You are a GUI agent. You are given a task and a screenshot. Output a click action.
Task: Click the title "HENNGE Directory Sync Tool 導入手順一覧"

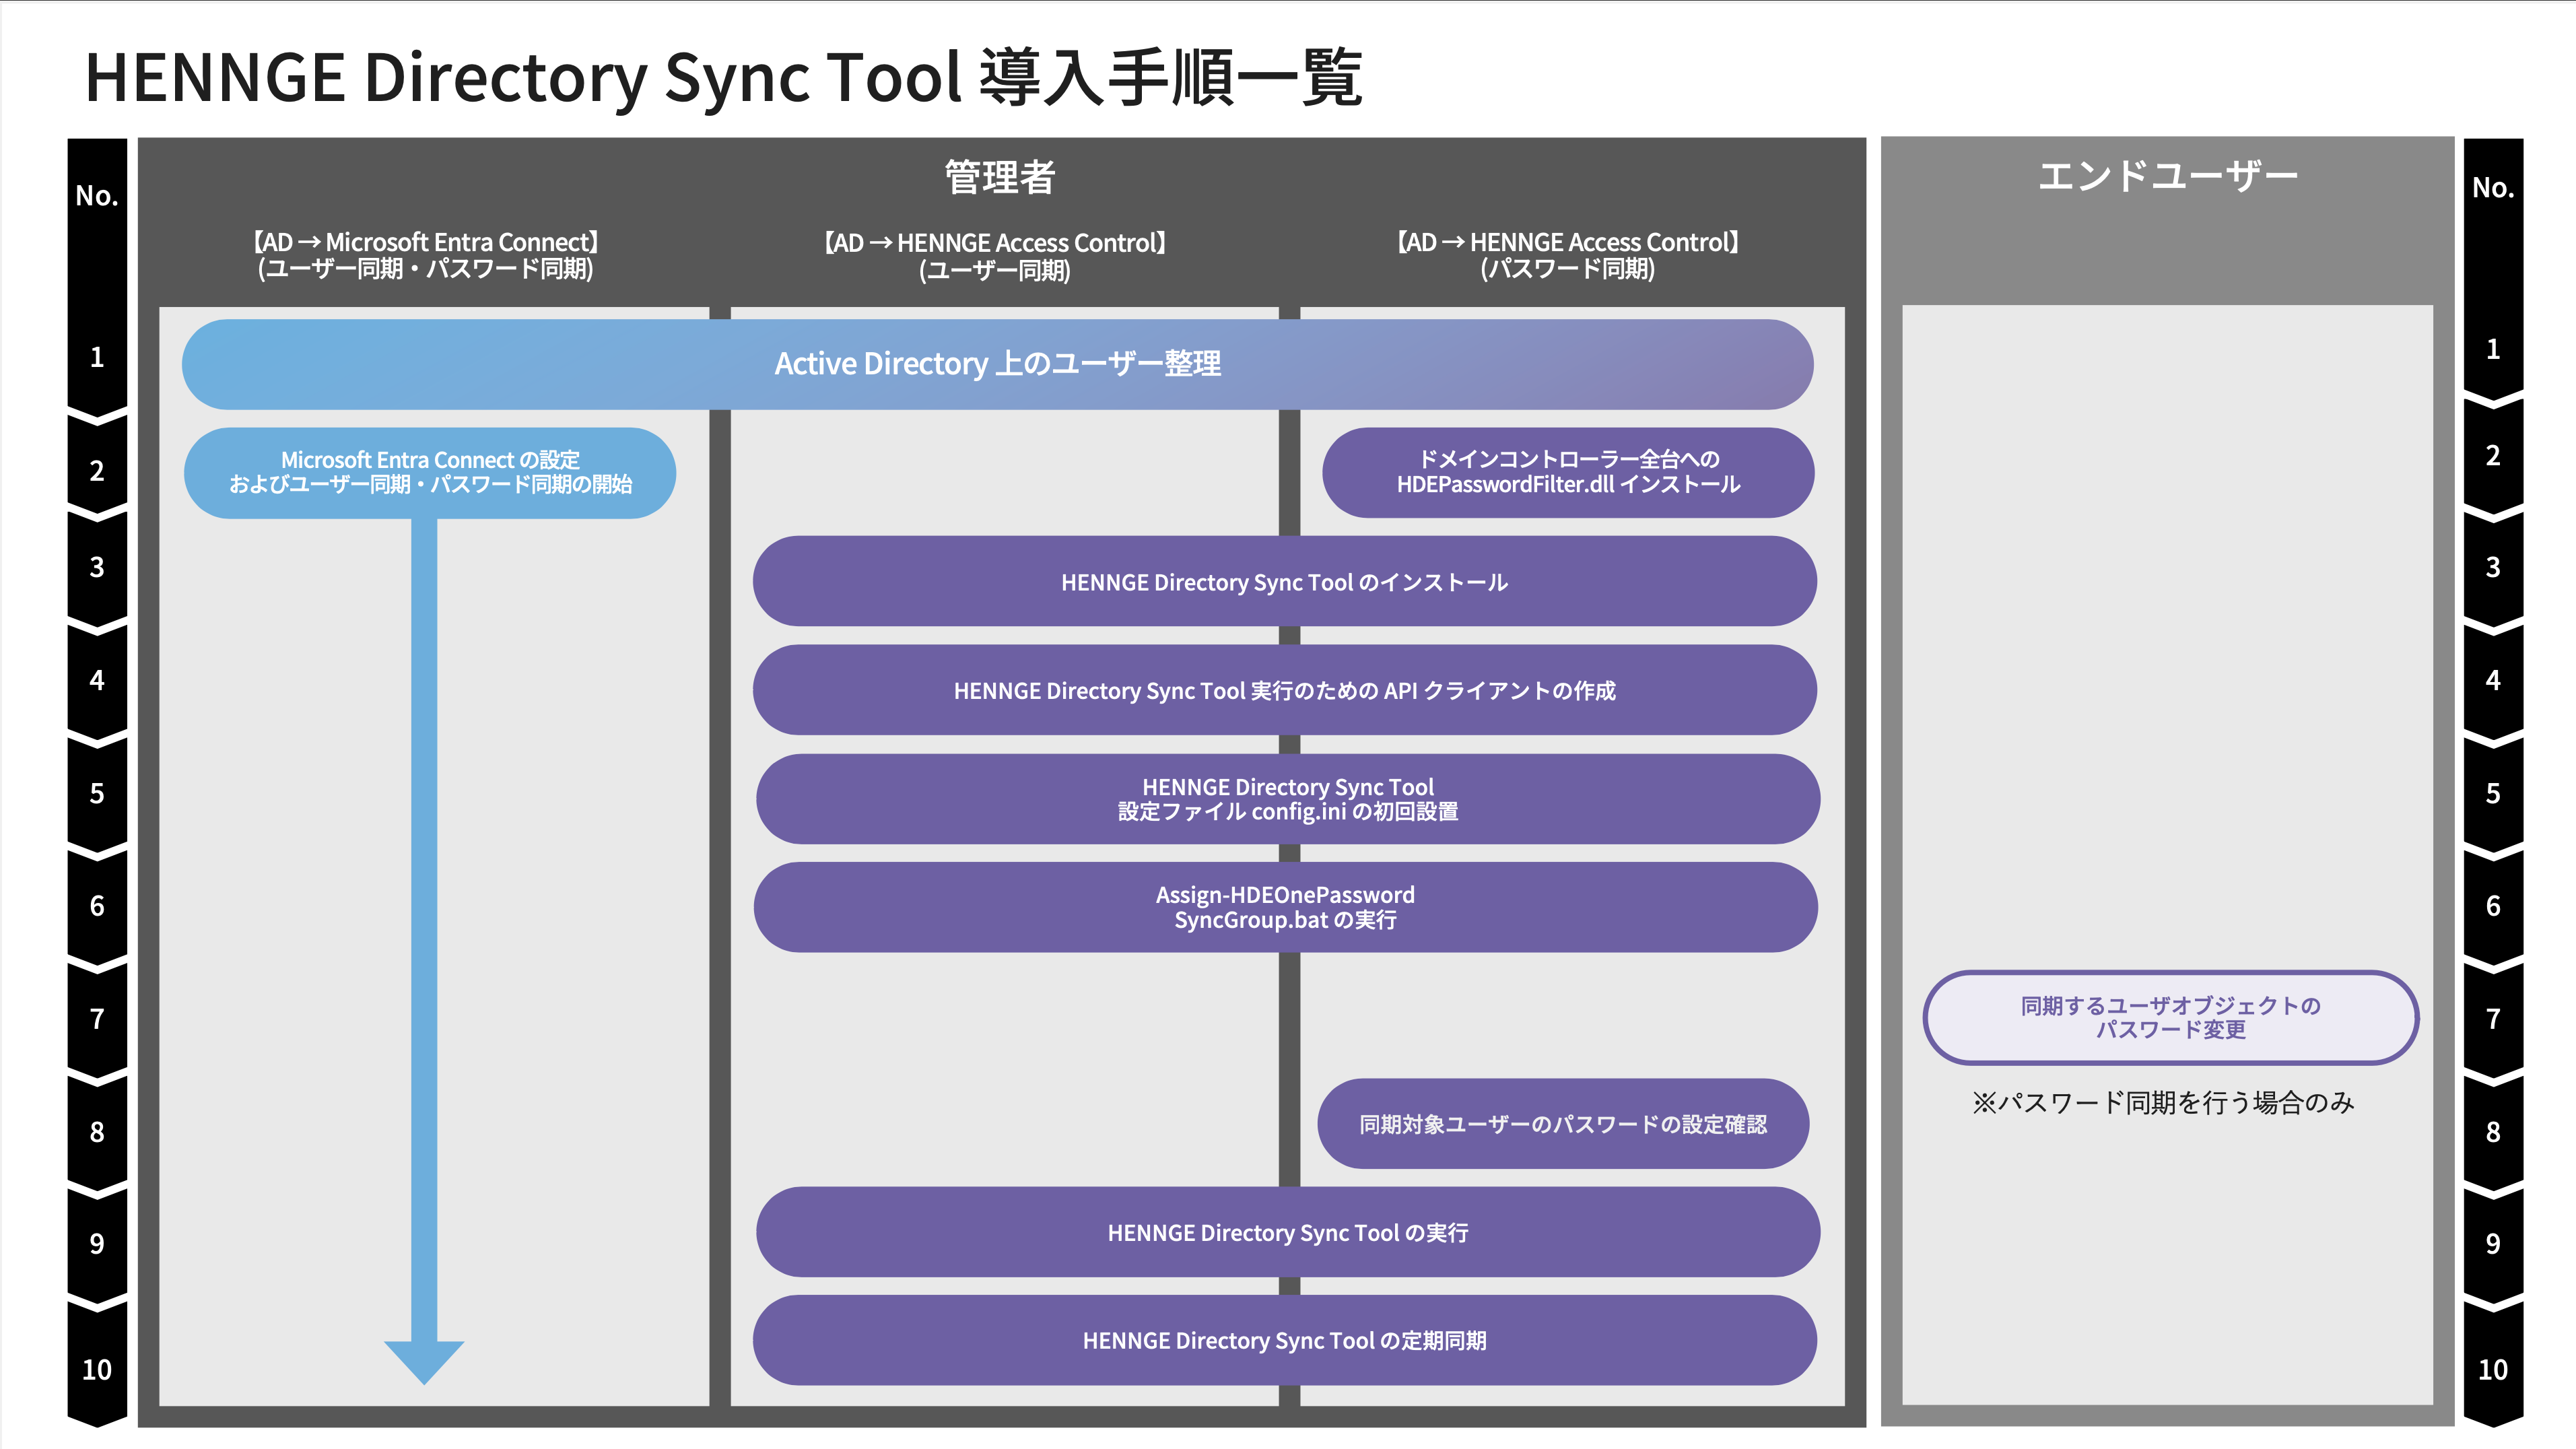(x=723, y=77)
